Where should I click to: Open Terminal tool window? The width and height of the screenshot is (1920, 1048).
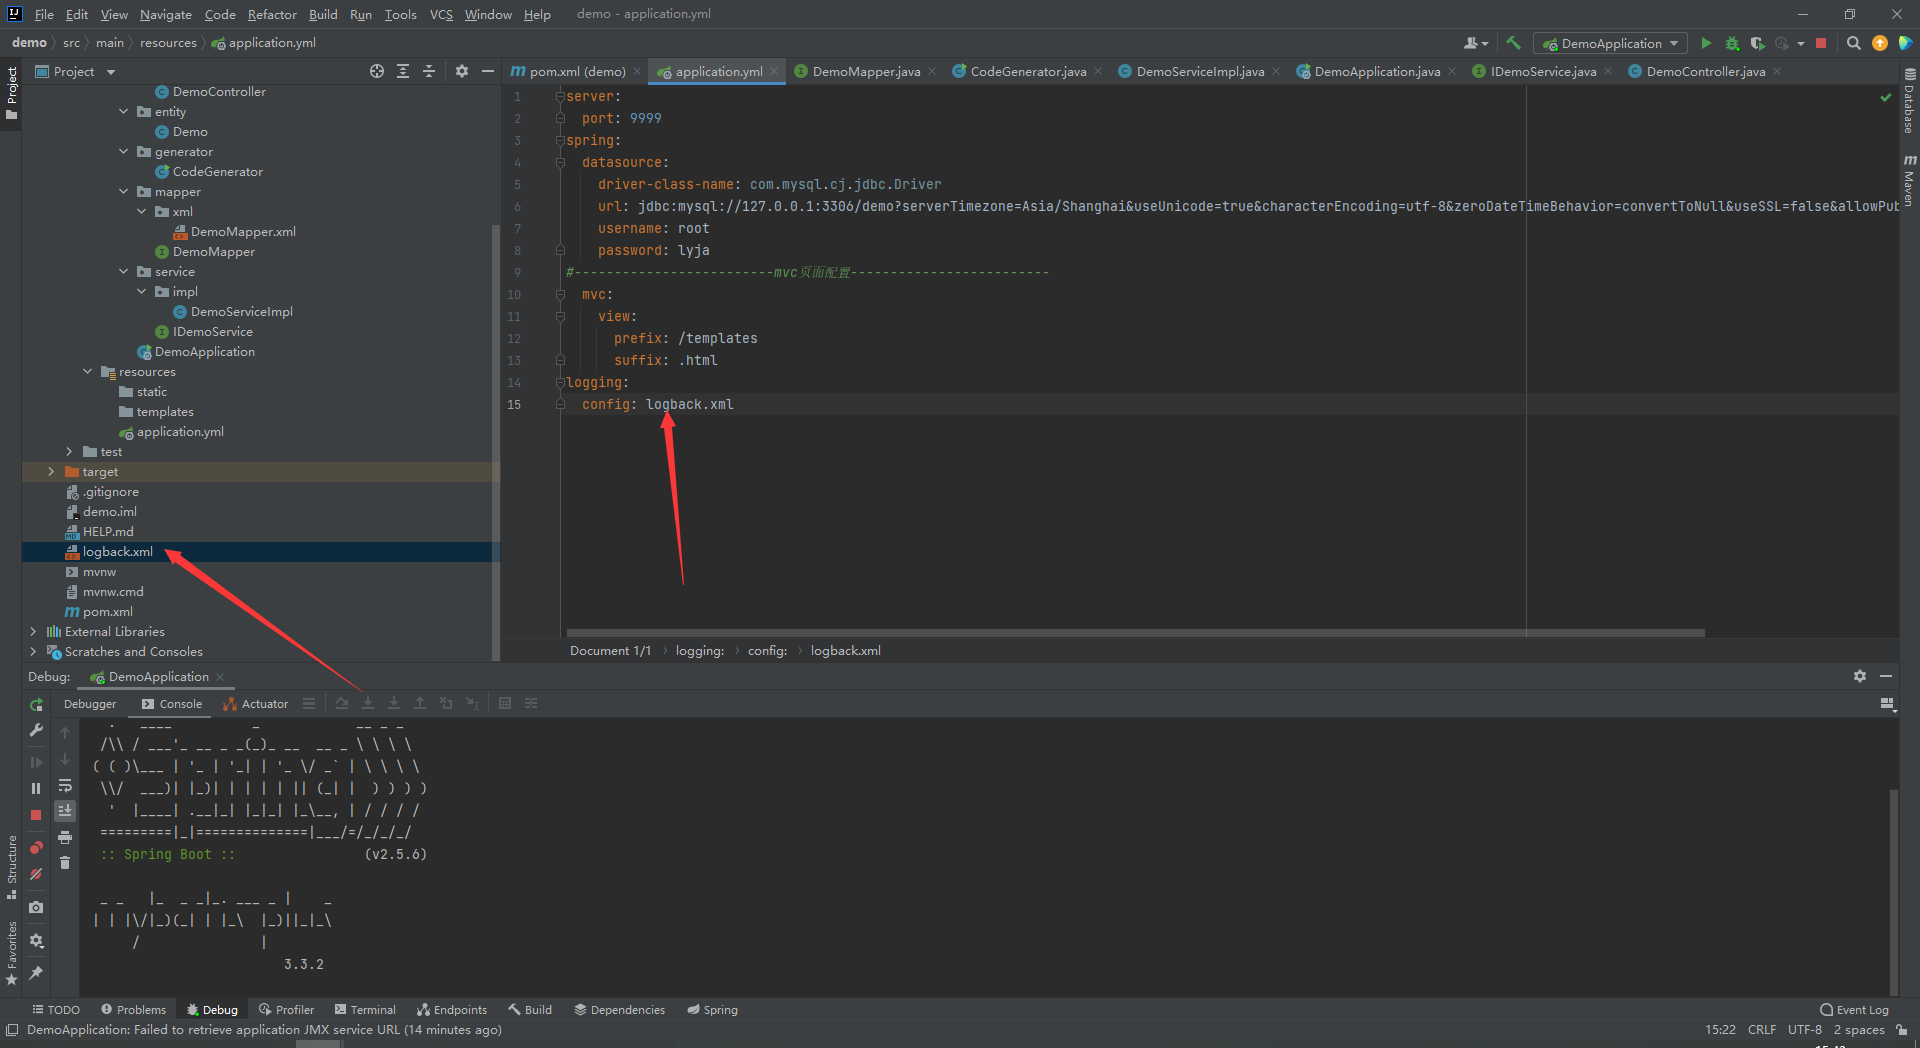point(365,1010)
